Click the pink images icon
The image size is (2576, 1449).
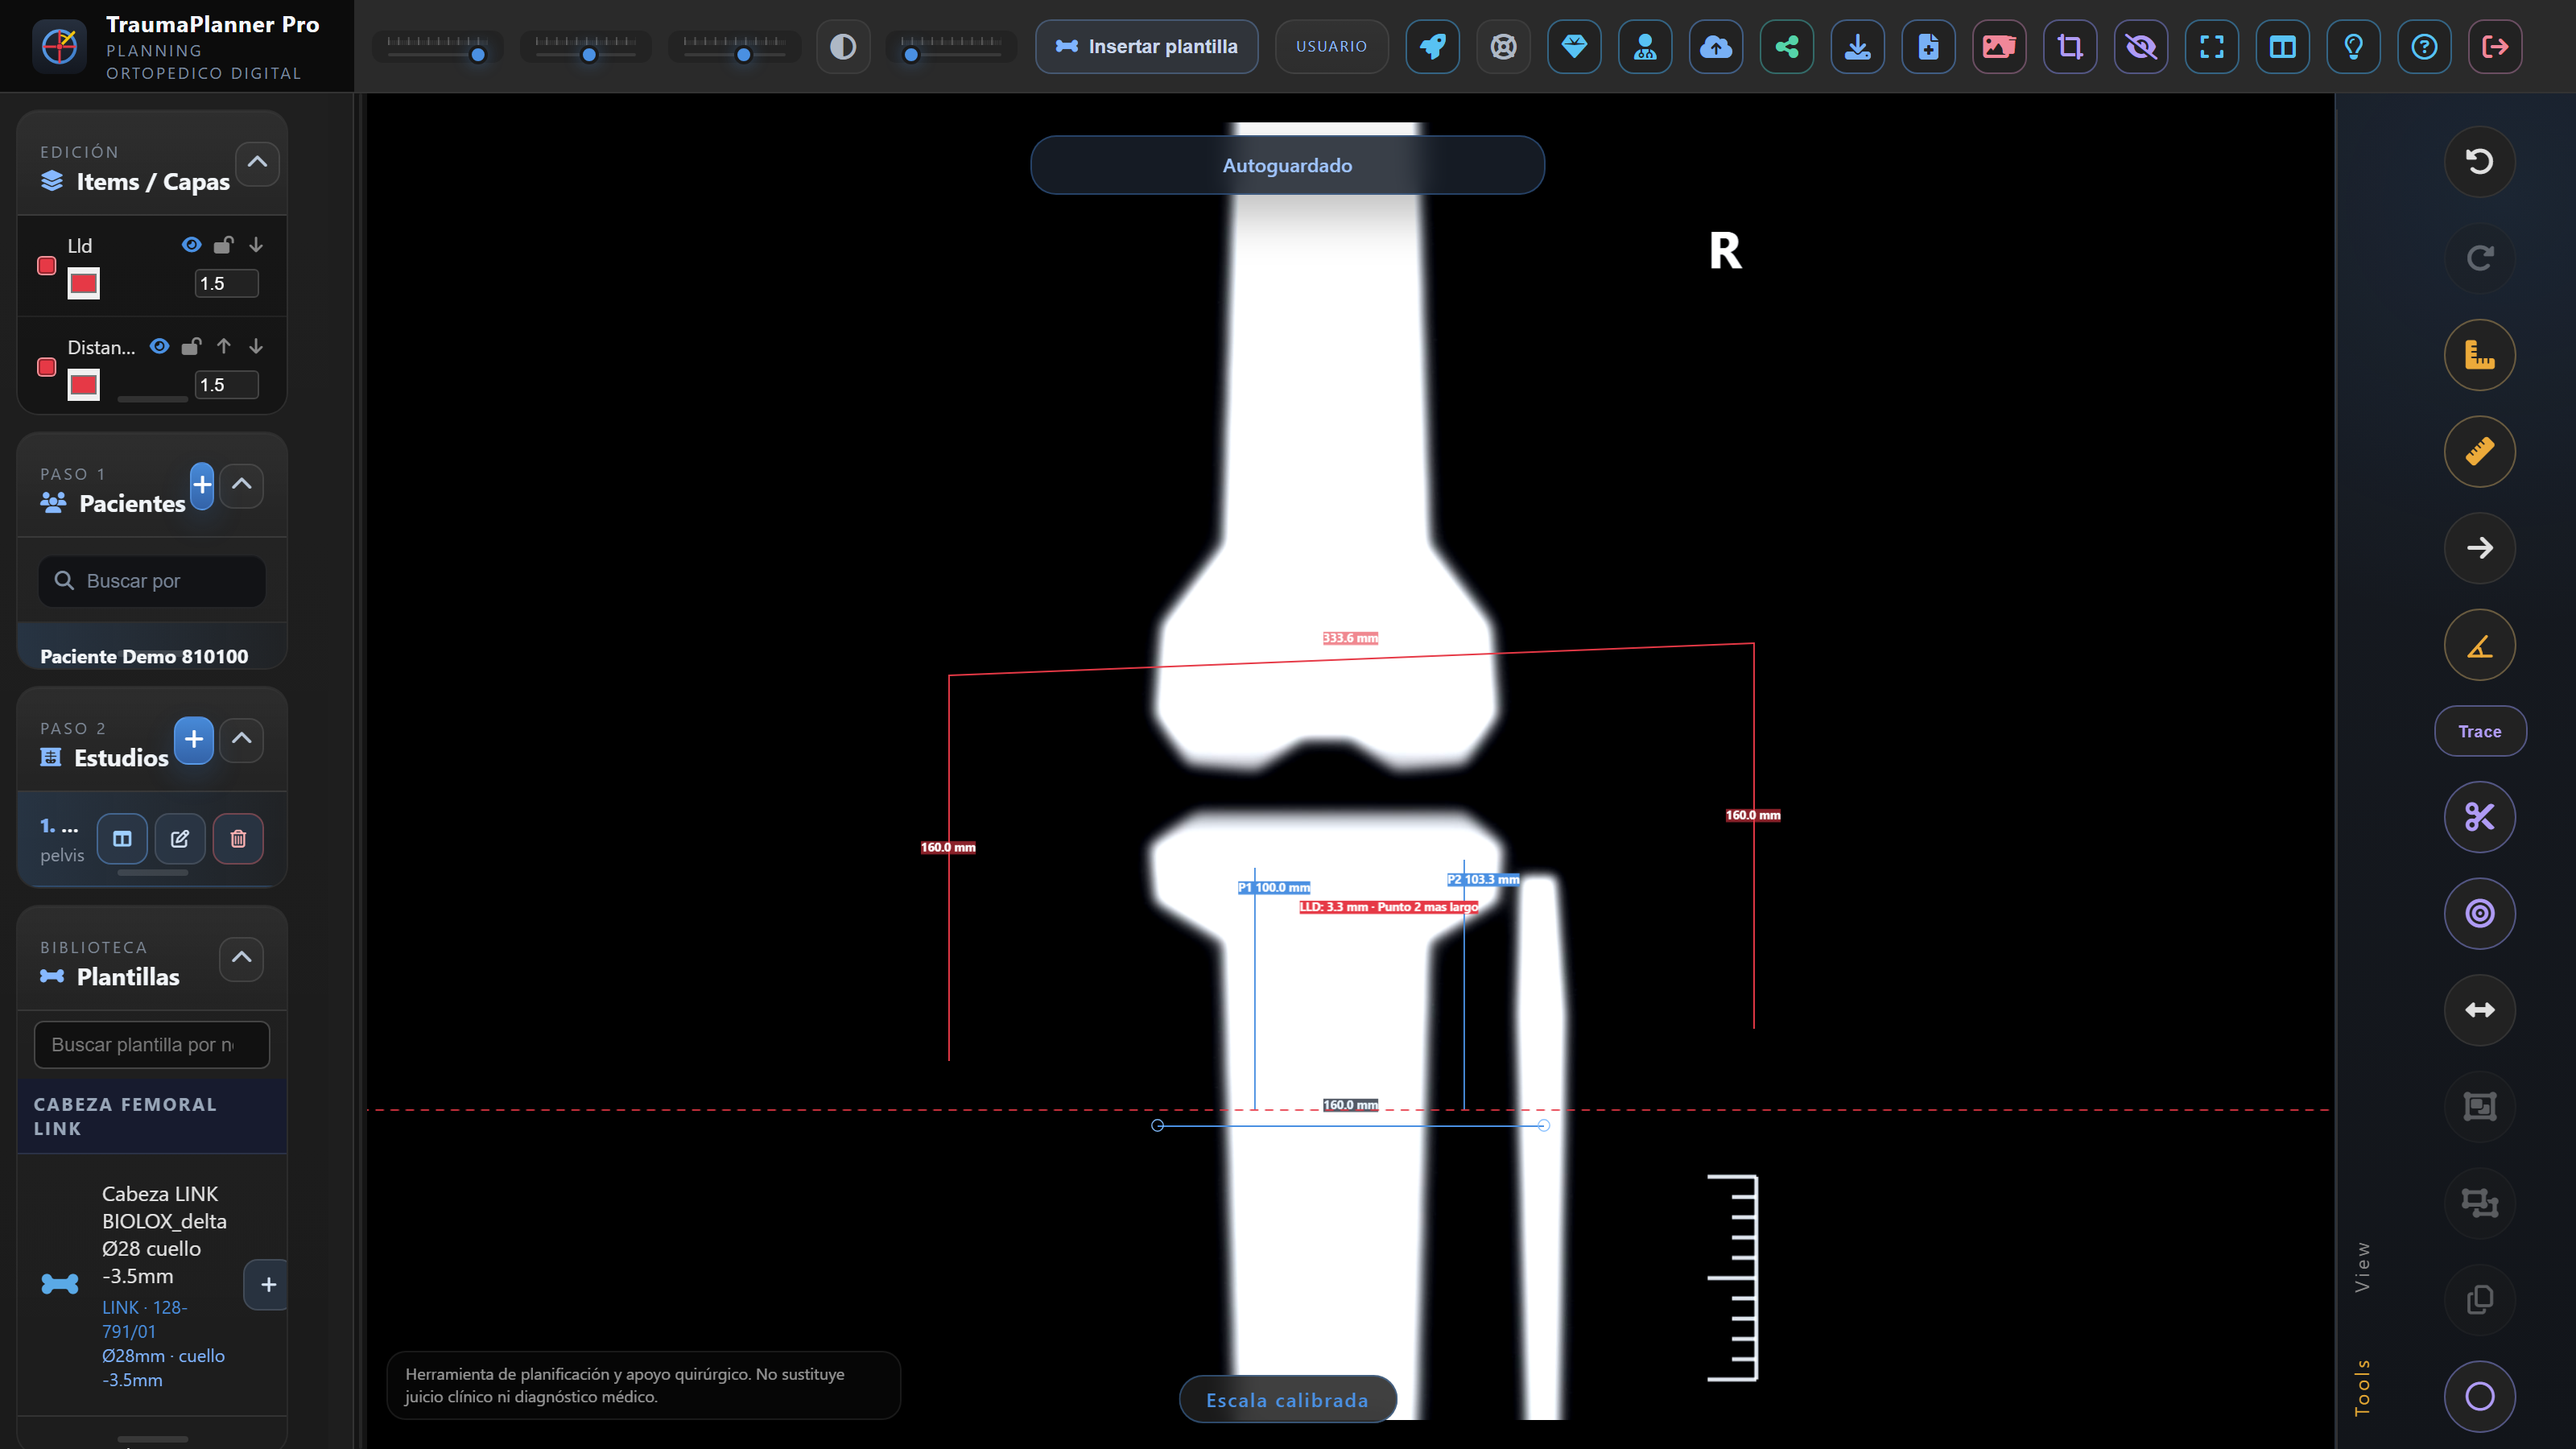pyautogui.click(x=2000, y=47)
